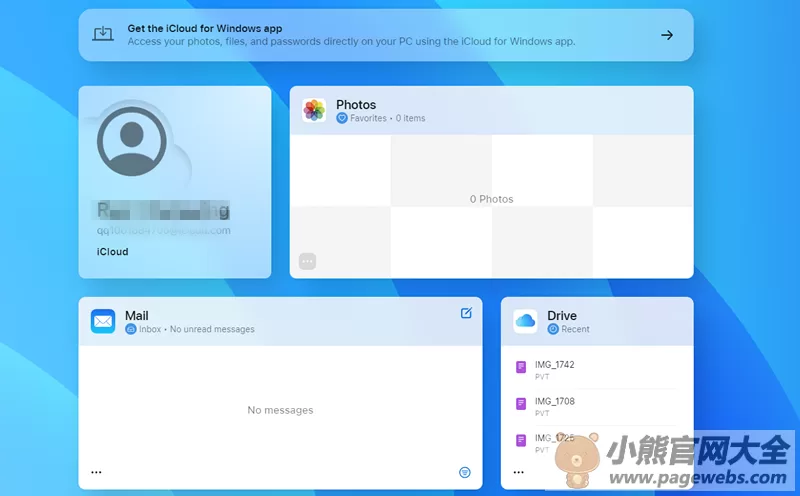Click Get the iCloud for Windows app
The height and width of the screenshot is (496, 800).
tap(205, 29)
